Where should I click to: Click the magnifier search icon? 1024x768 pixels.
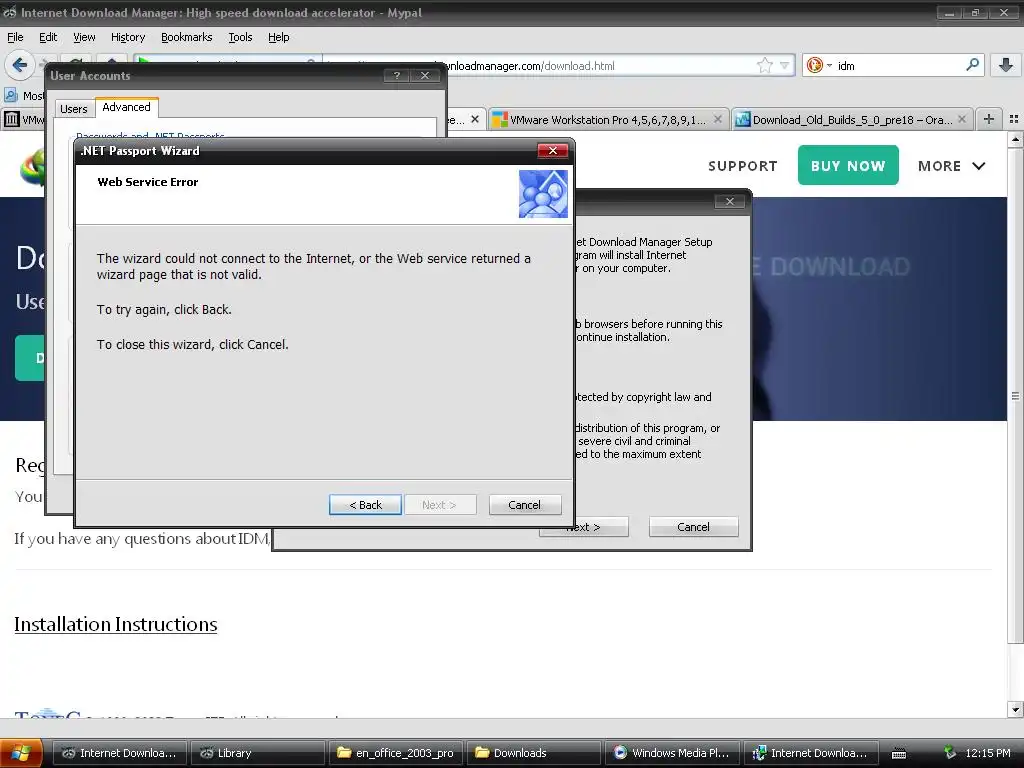tap(972, 65)
